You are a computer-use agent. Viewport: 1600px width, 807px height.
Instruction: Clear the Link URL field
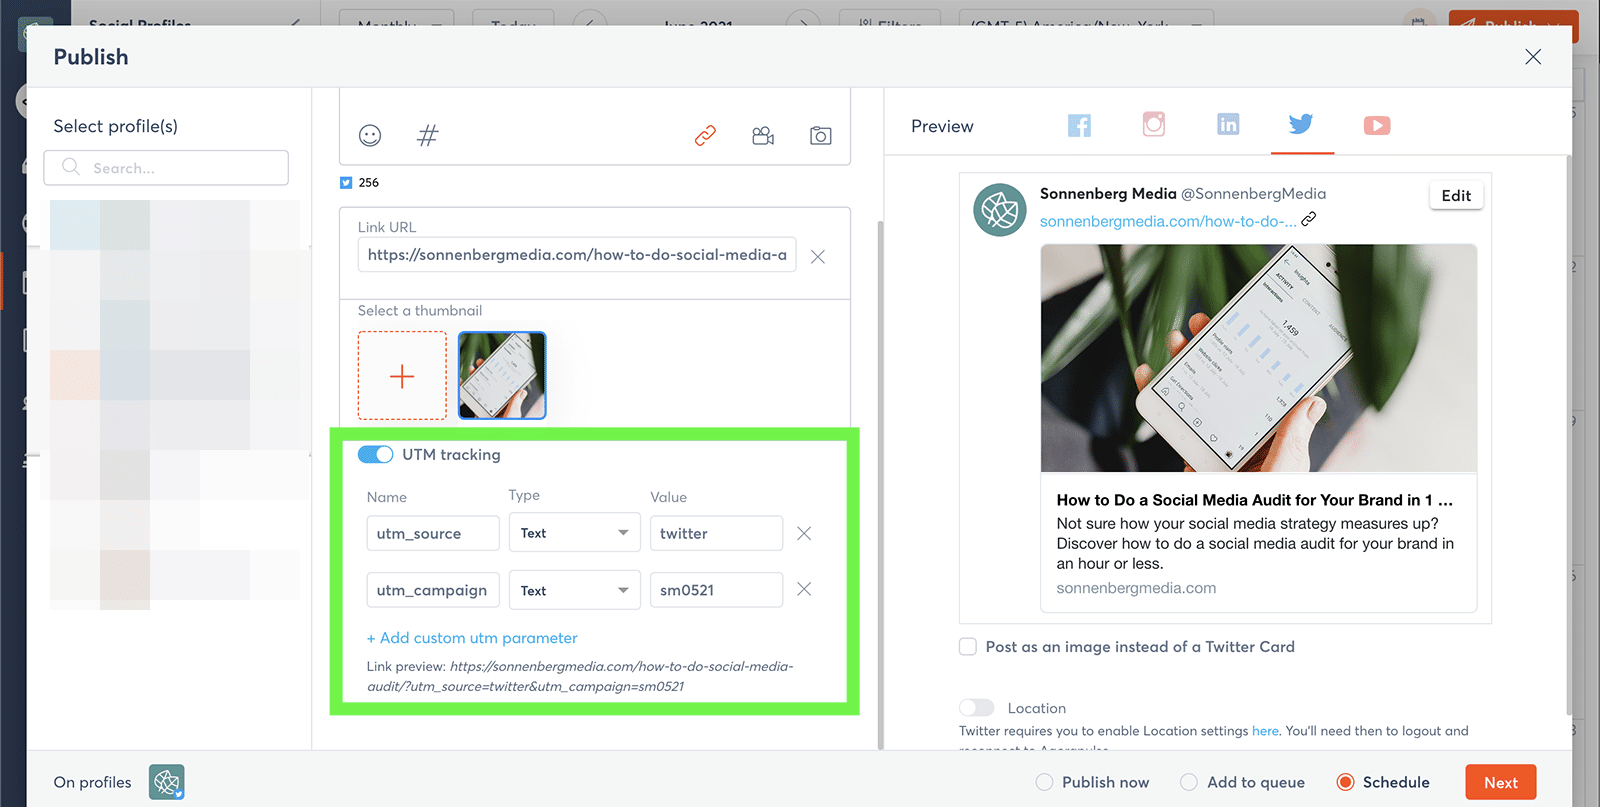pos(818,257)
